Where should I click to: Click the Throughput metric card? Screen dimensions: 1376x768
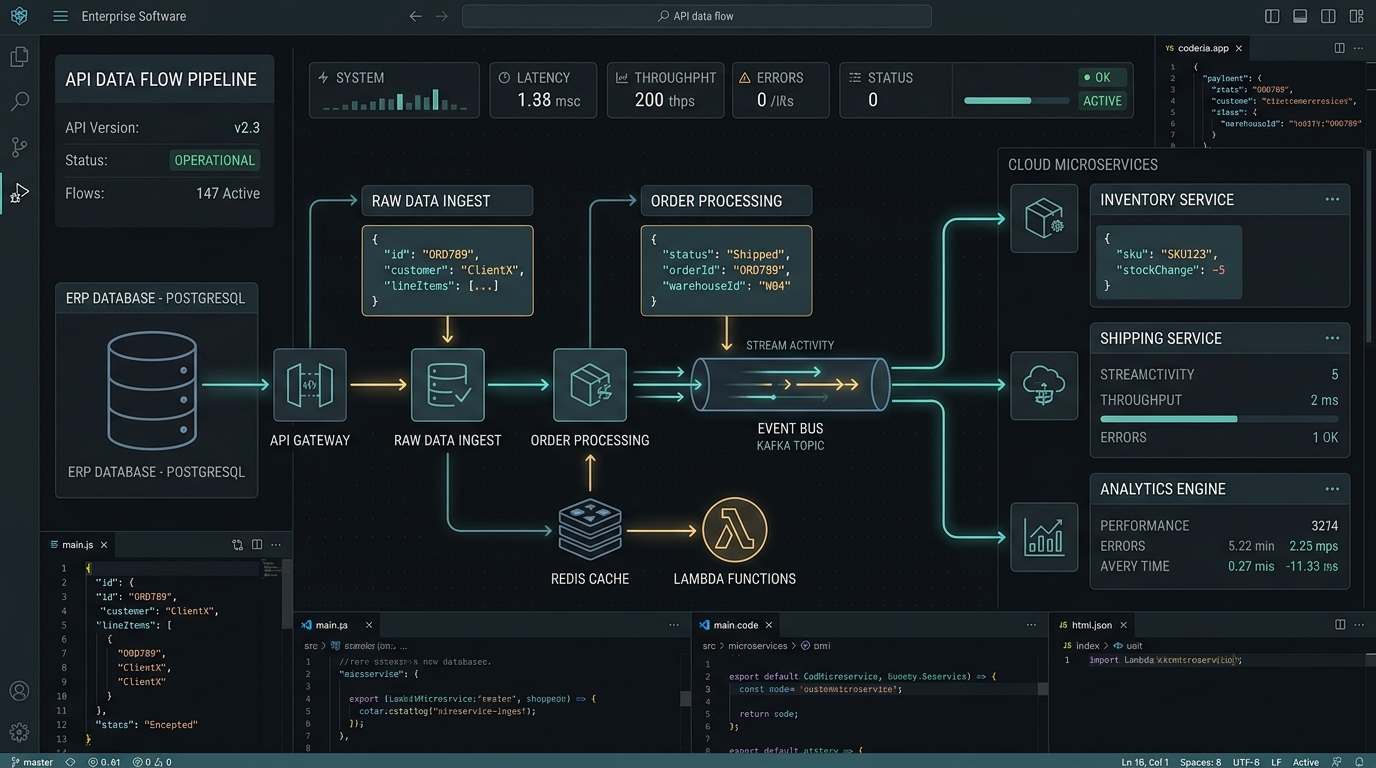click(665, 90)
